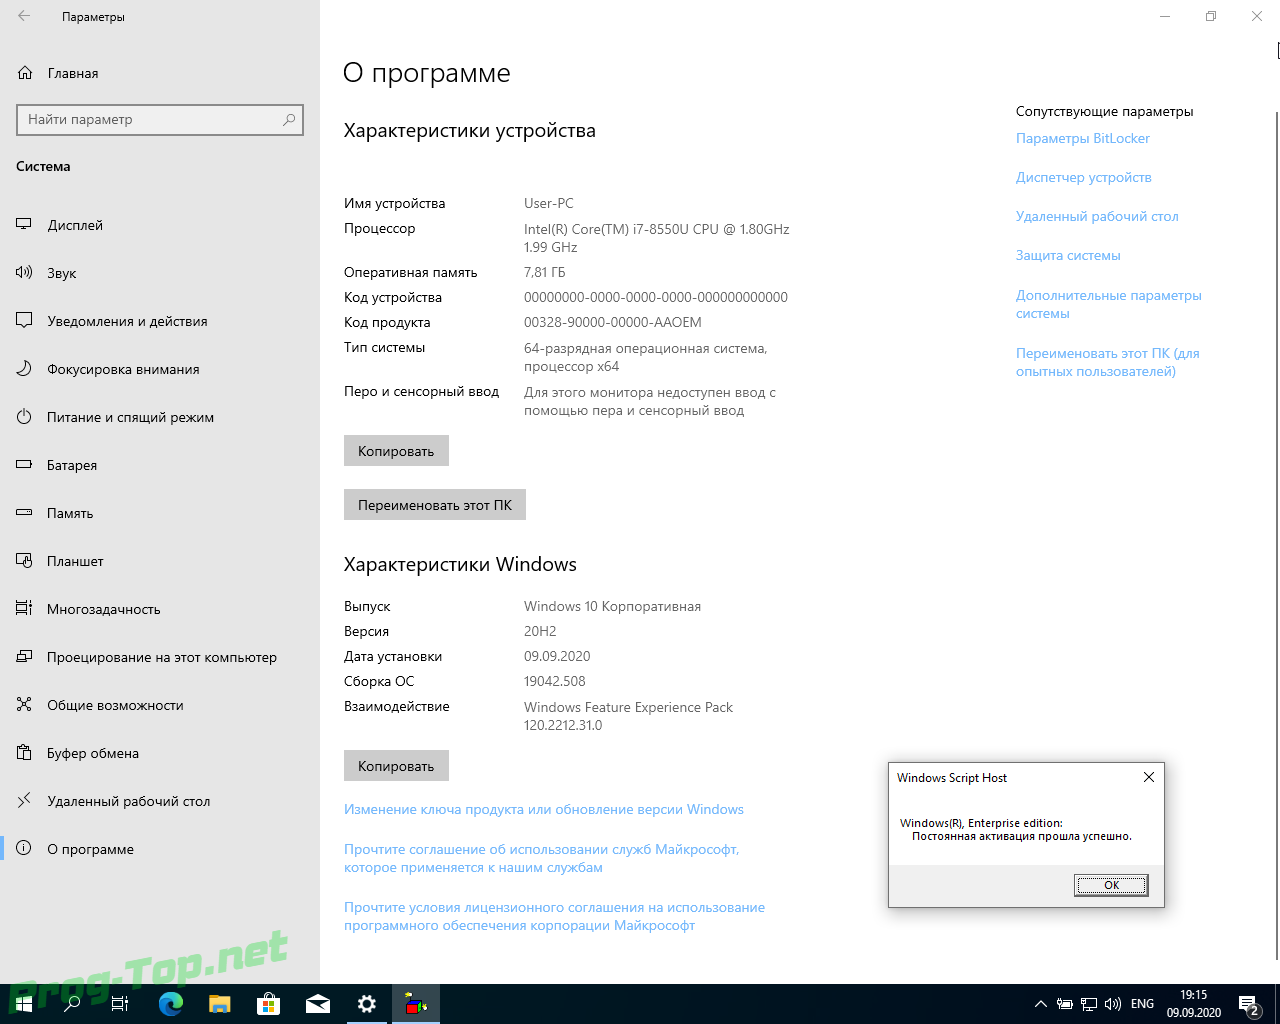Viewport: 1280px width, 1024px height.
Task: Open the Microsoft services agreement link
Action: 542,858
